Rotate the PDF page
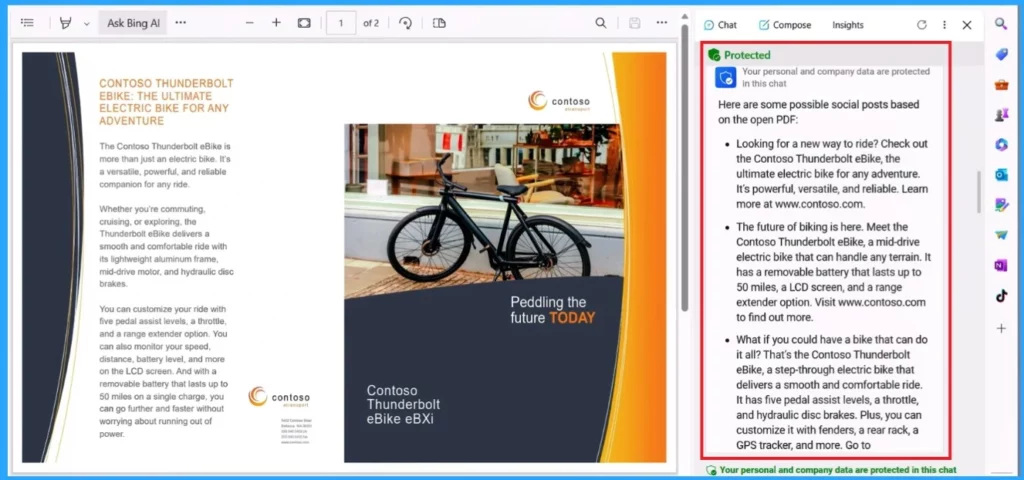 pyautogui.click(x=406, y=23)
